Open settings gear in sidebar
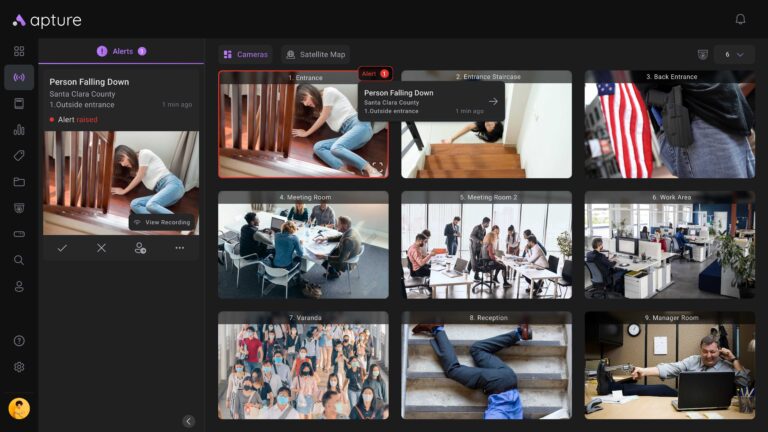Viewport: 768px width, 432px height. [18, 367]
